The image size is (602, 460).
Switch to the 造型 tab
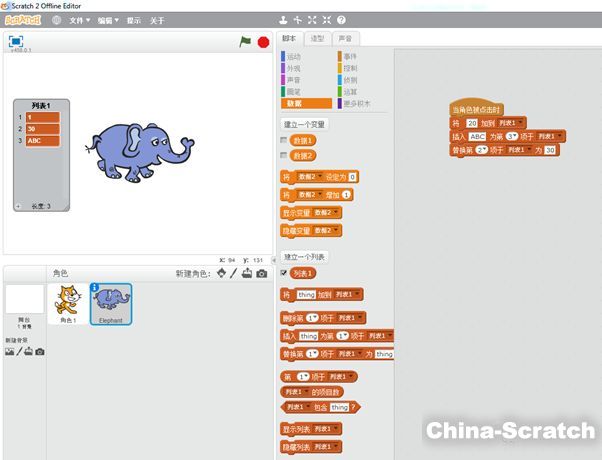click(x=318, y=39)
